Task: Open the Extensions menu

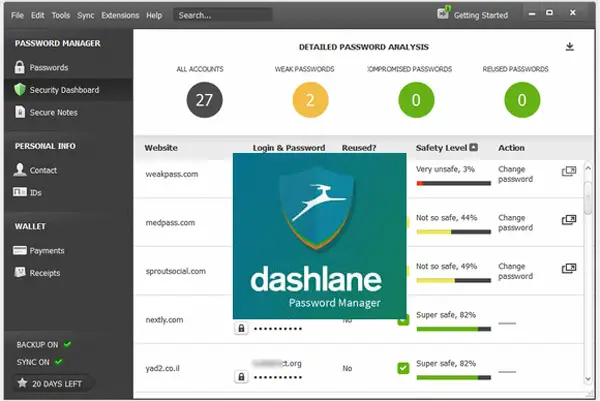Action: (120, 15)
